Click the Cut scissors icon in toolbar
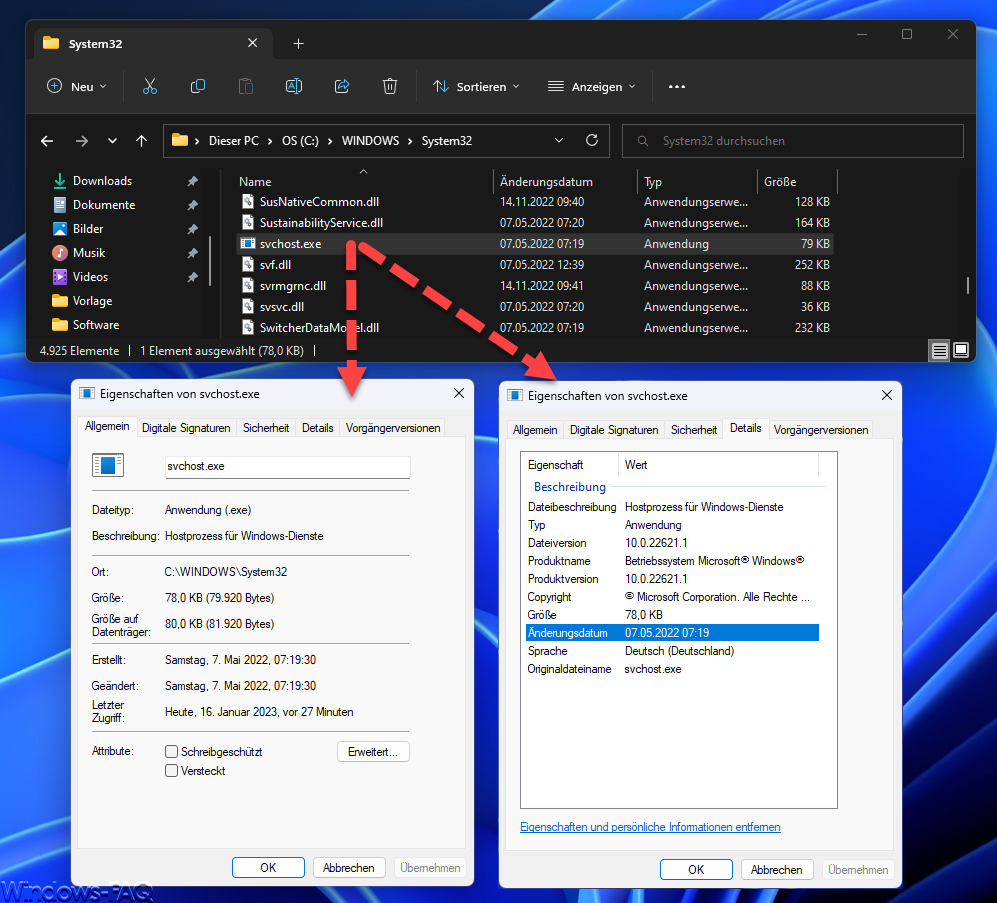 tap(149, 86)
